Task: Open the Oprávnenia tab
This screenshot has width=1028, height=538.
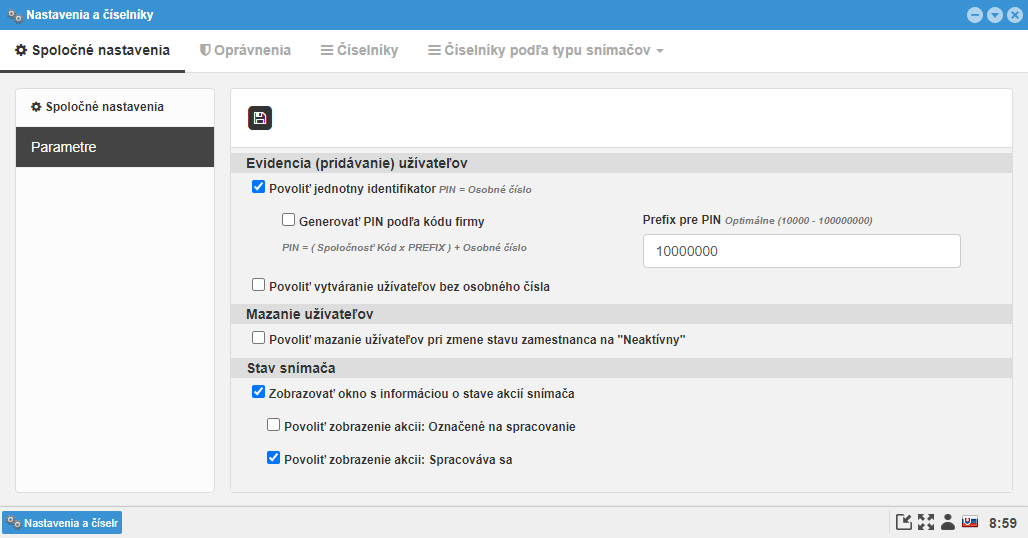Action: [x=245, y=50]
